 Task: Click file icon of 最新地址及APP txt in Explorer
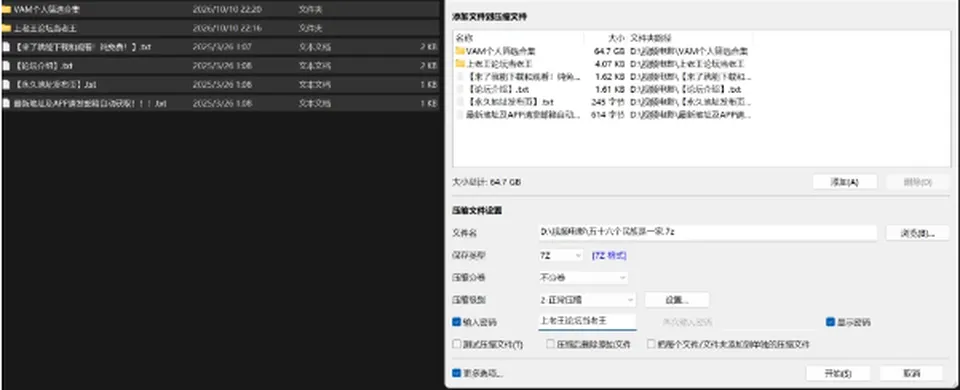(x=6, y=103)
